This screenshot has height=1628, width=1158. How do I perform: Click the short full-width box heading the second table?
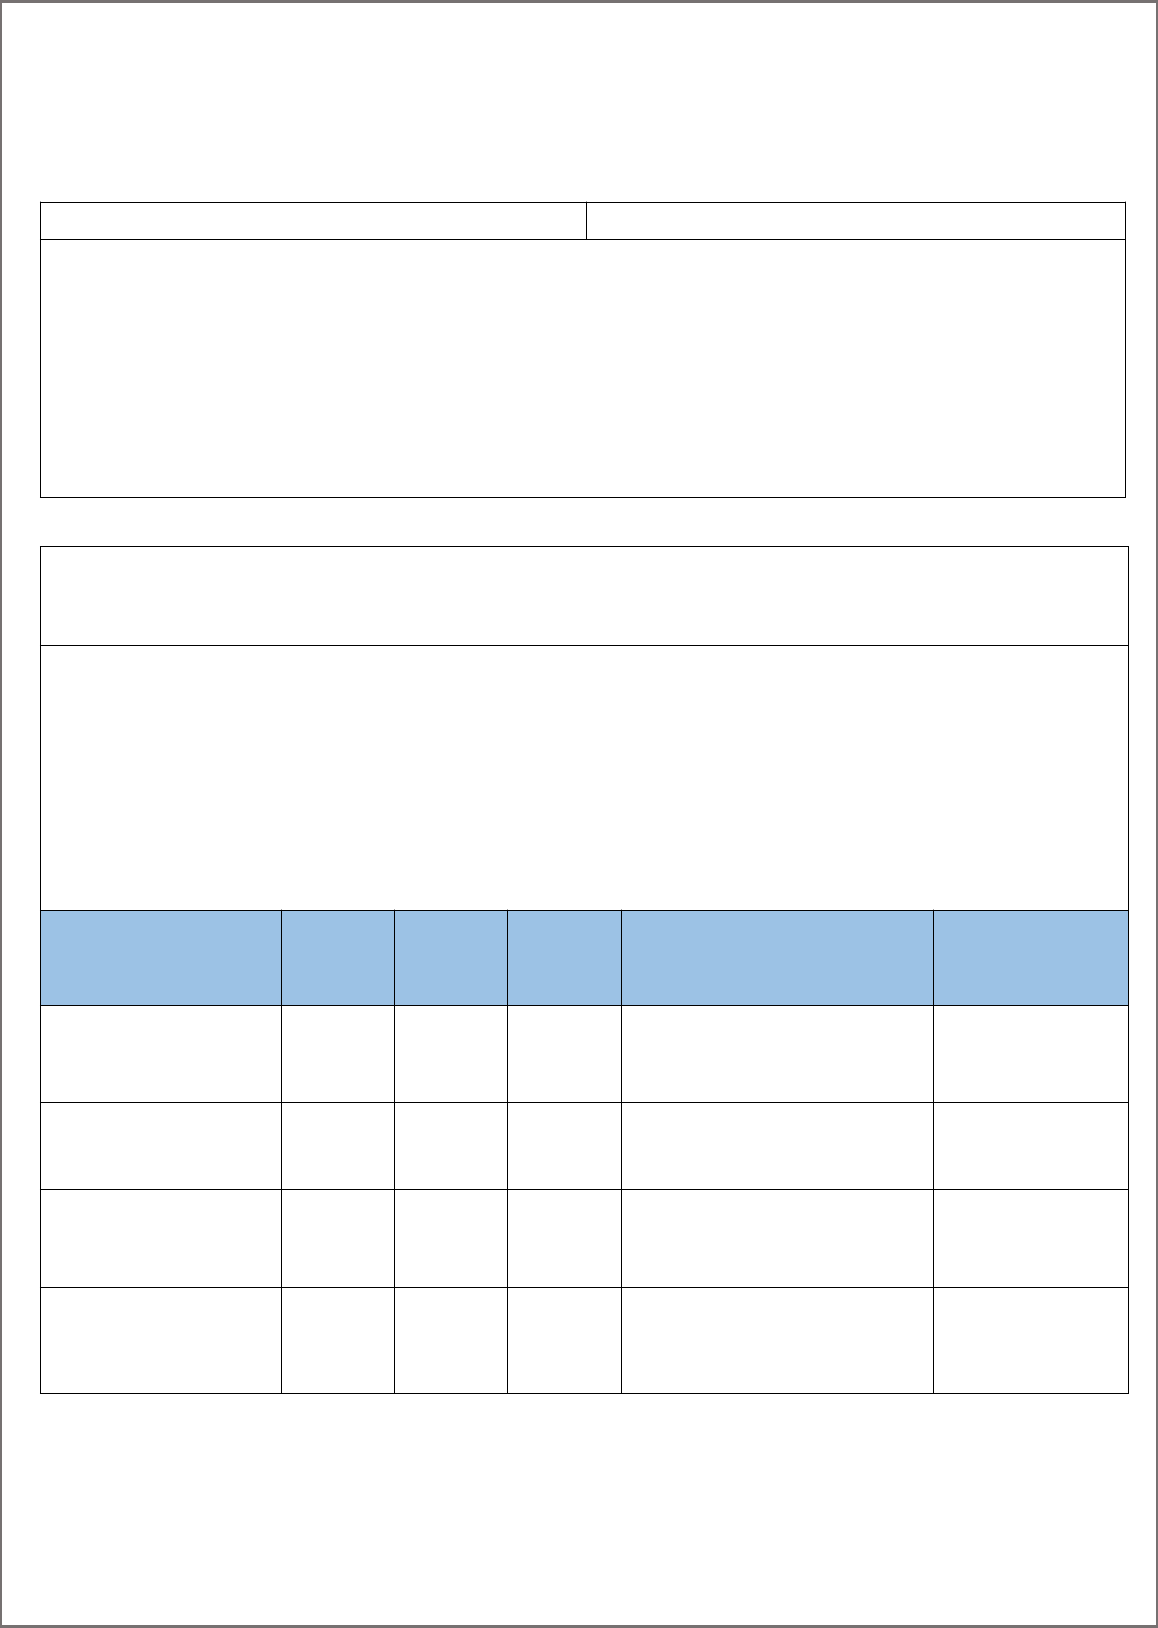click(584, 596)
